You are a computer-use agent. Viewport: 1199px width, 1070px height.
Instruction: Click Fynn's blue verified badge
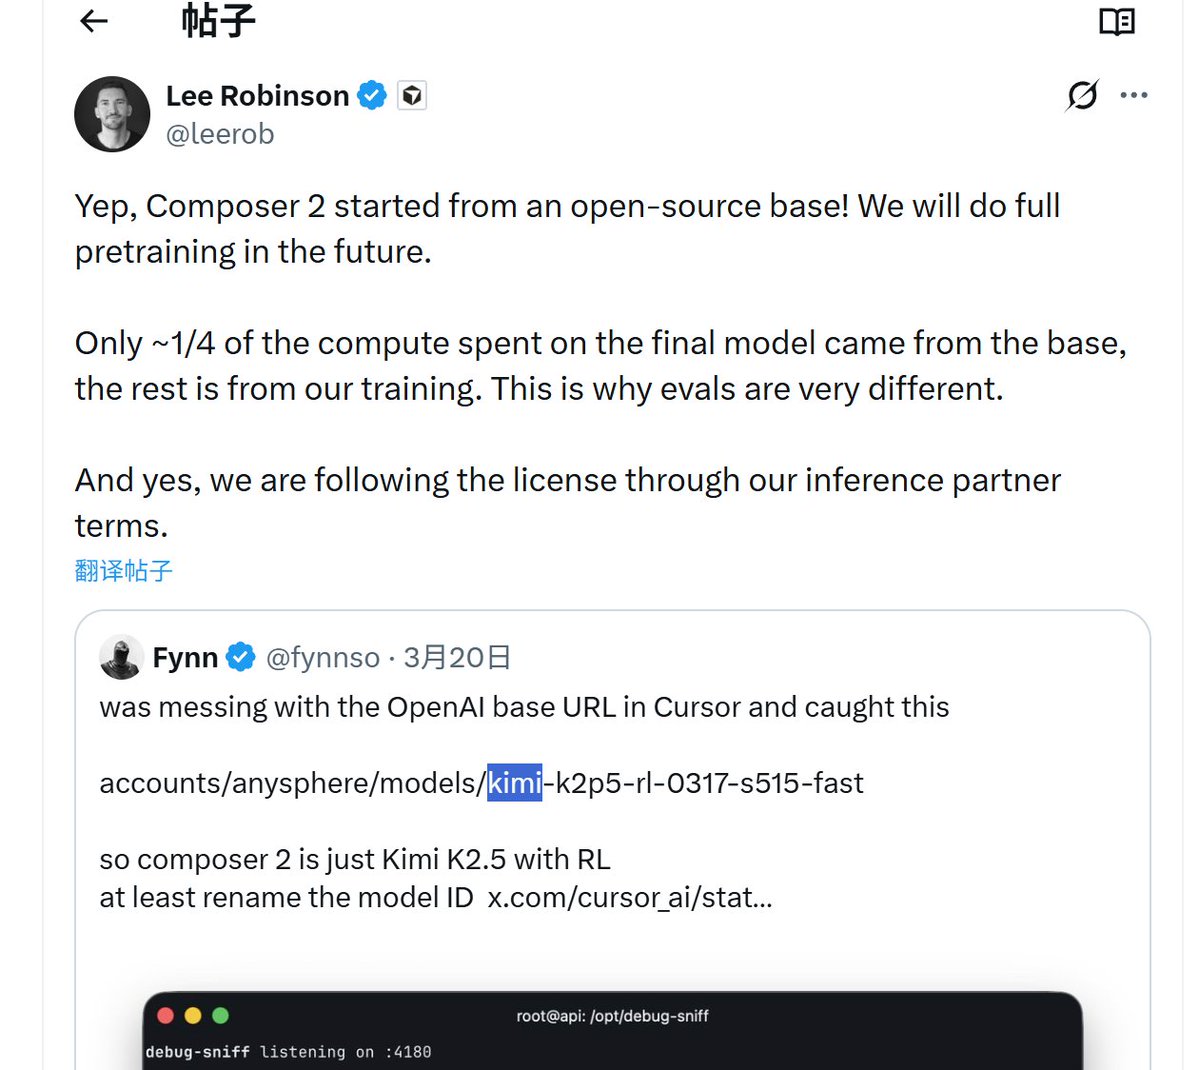click(x=240, y=657)
